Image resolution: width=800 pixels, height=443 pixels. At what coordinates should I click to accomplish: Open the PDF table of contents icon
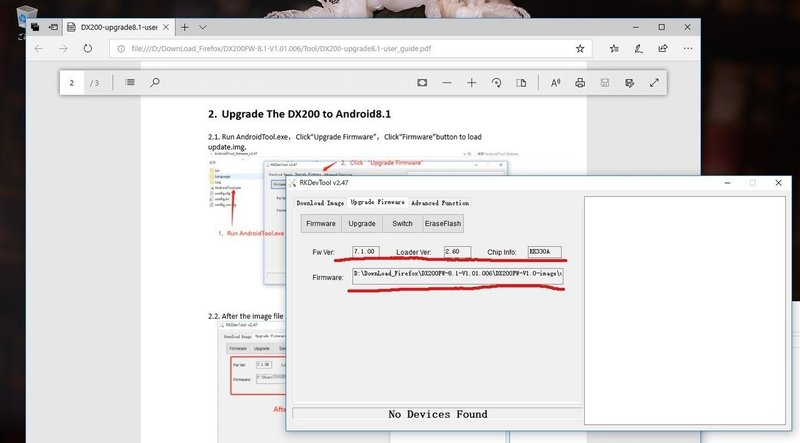[x=130, y=82]
